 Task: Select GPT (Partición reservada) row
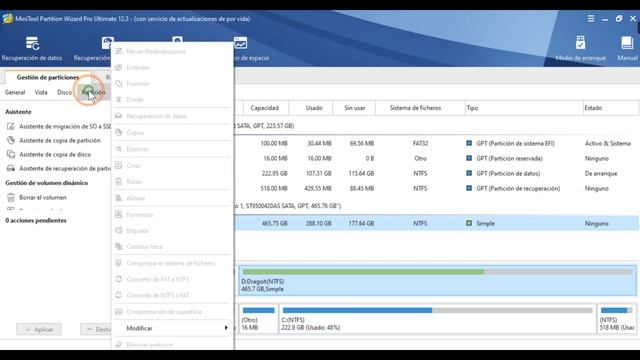click(436, 158)
